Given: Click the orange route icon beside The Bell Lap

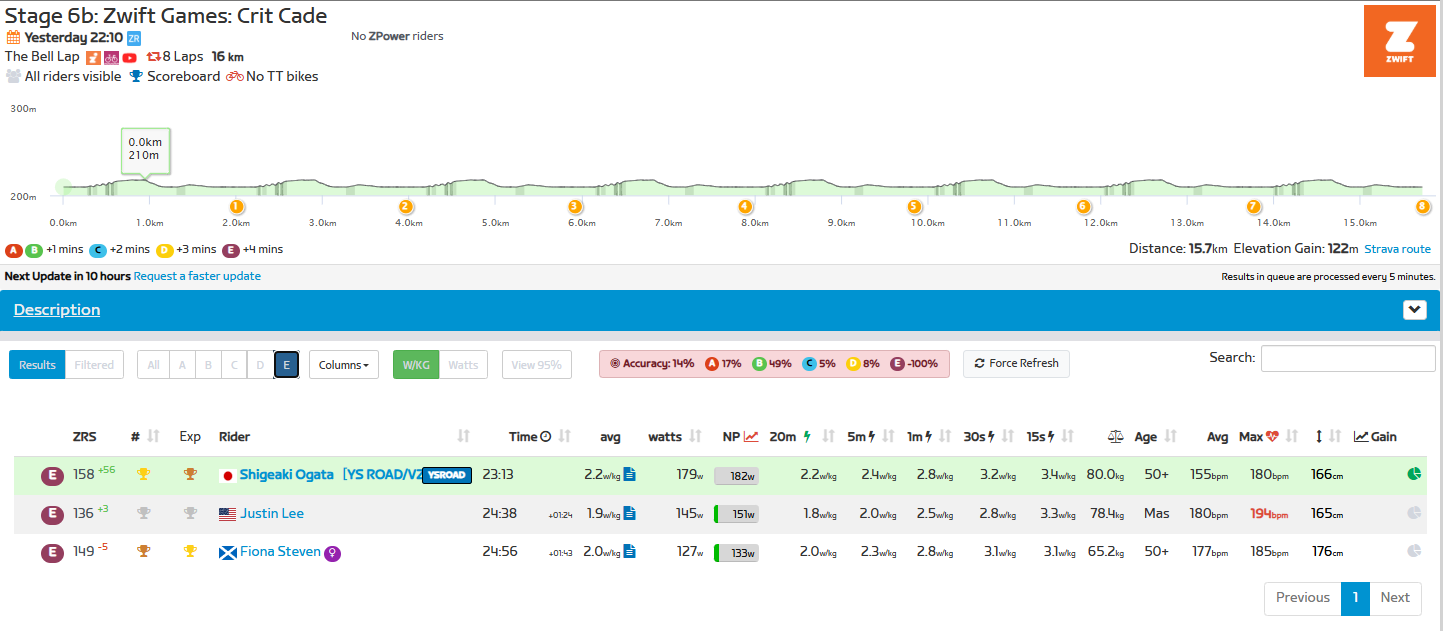Looking at the screenshot, I should point(93,57).
